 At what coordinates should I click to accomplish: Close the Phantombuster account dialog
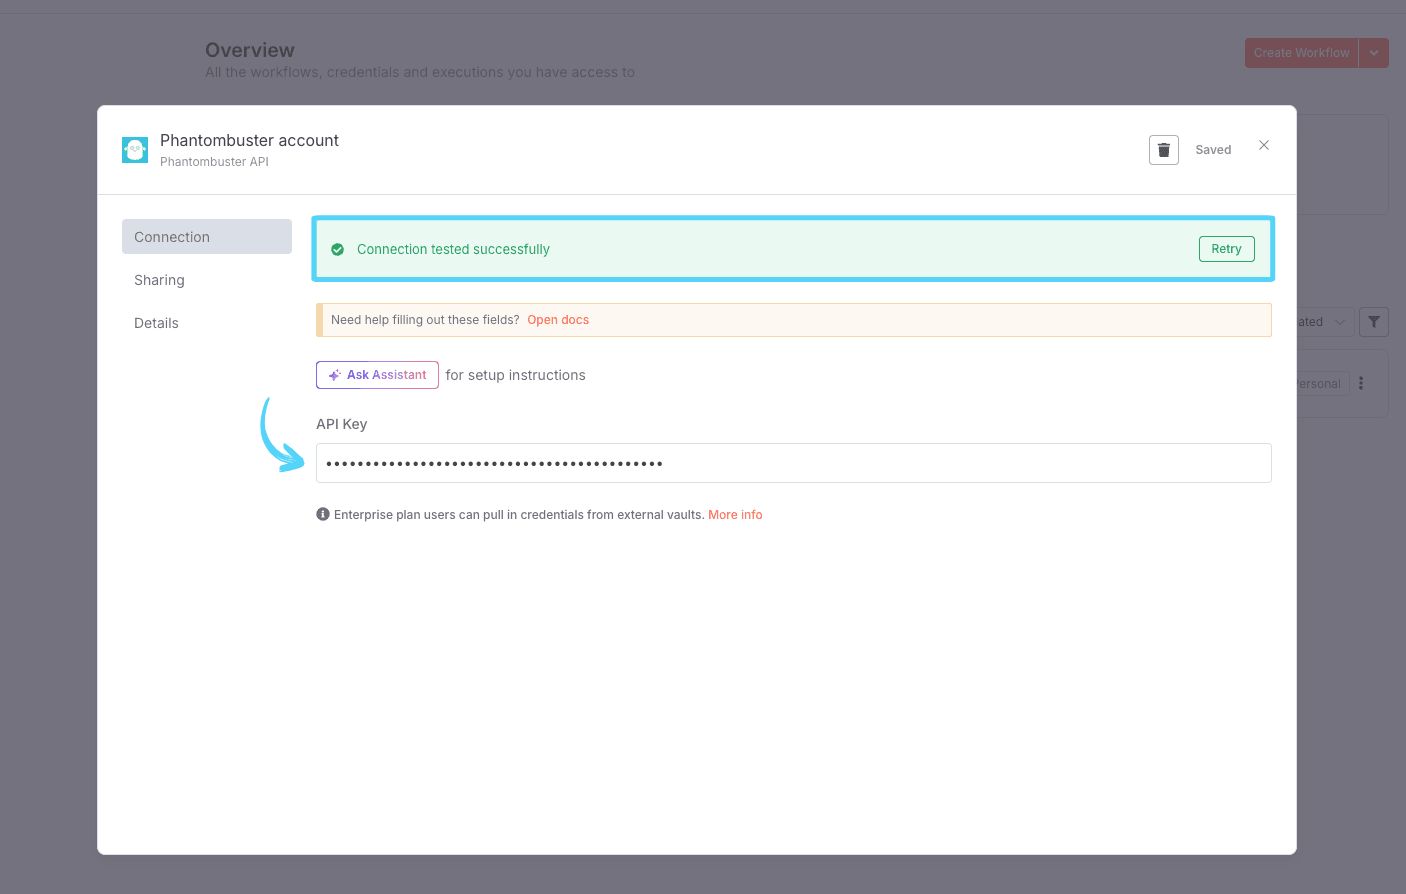(x=1264, y=145)
